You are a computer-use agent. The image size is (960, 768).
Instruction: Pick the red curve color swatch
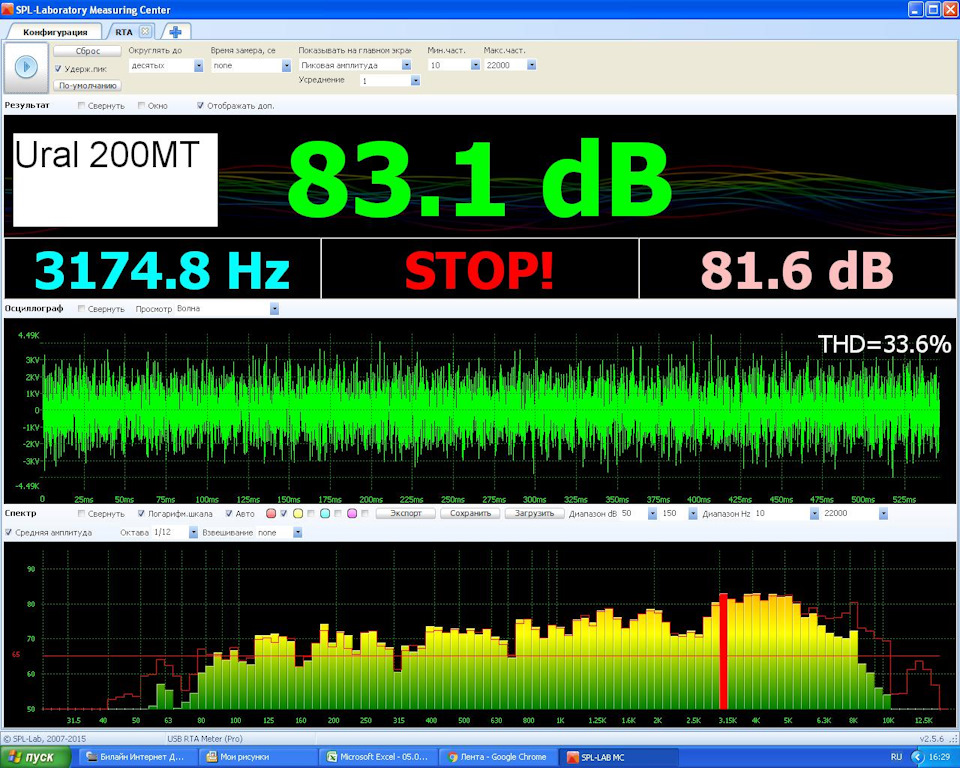(271, 513)
